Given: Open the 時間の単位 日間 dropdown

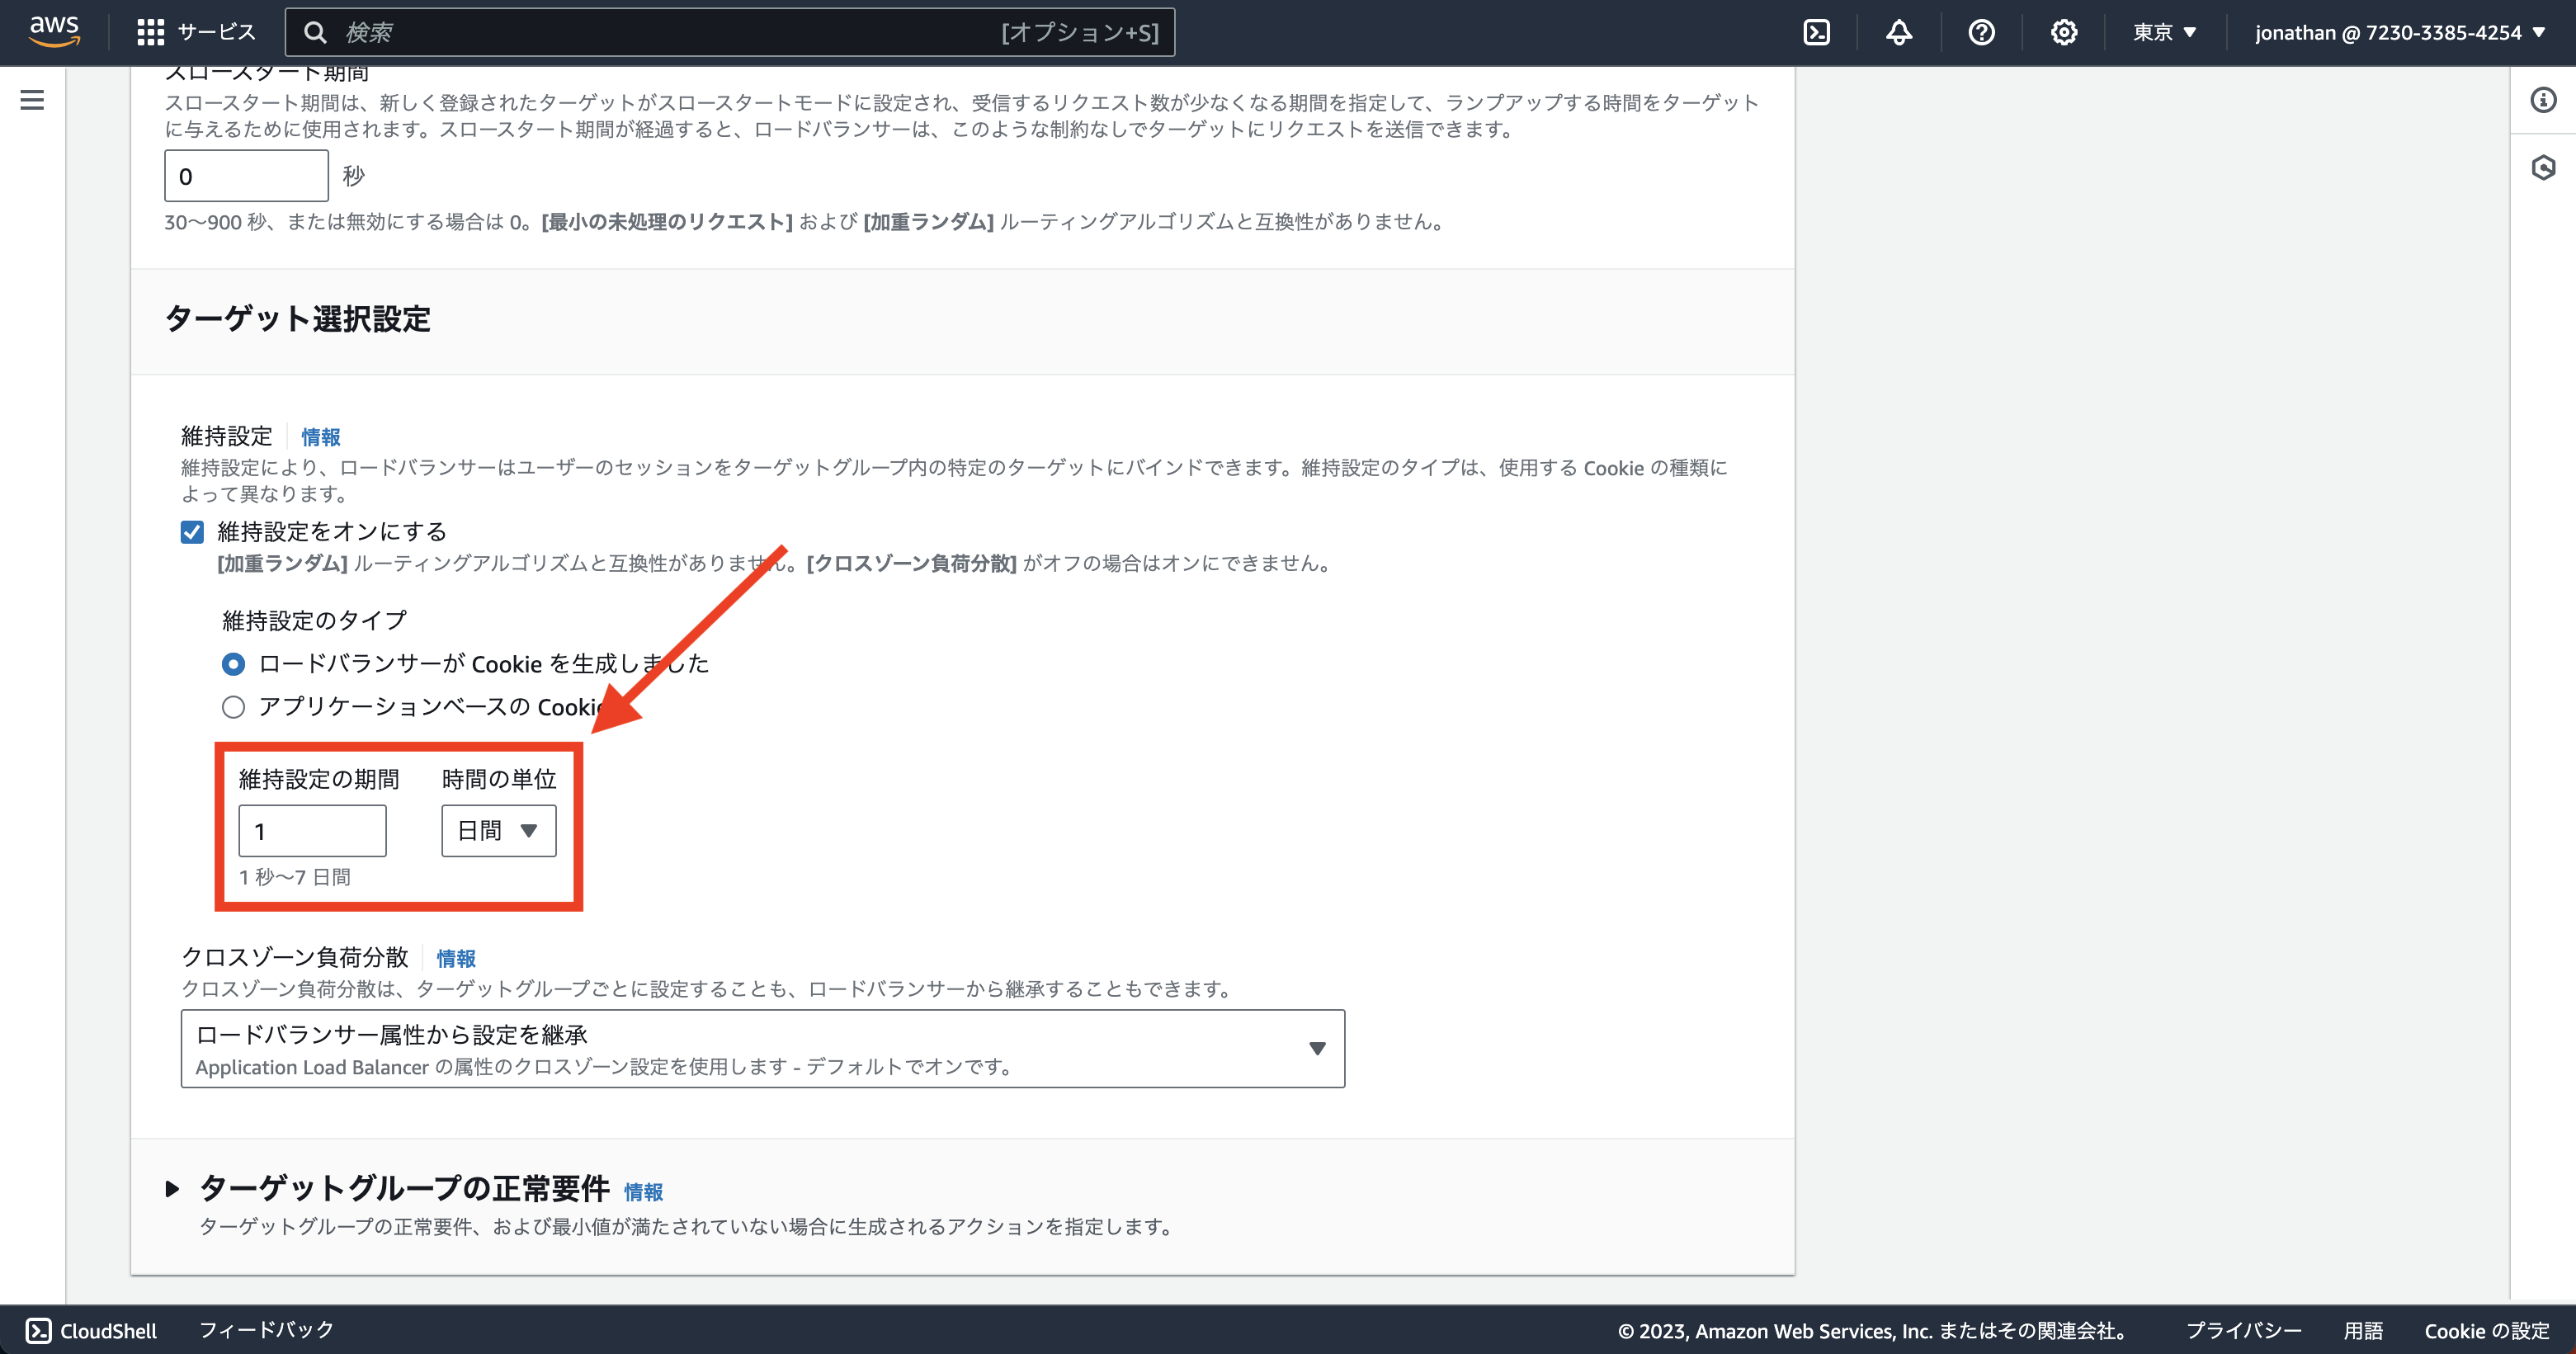Looking at the screenshot, I should [498, 830].
